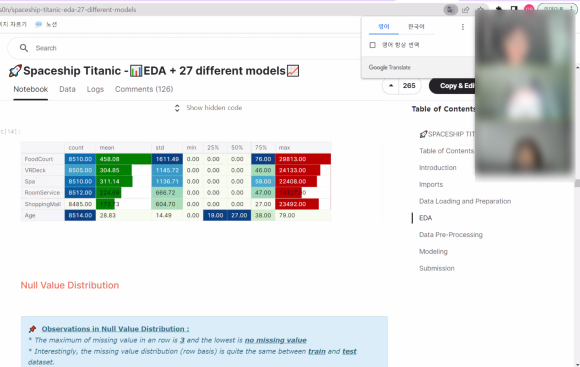The image size is (580, 367).
Task: Click the search magnifier icon
Action: pos(24,48)
